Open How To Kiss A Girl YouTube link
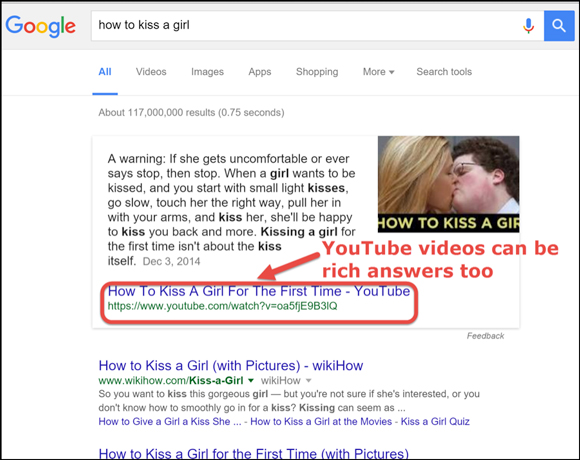Viewport: 580px width, 460px height. coord(259,291)
